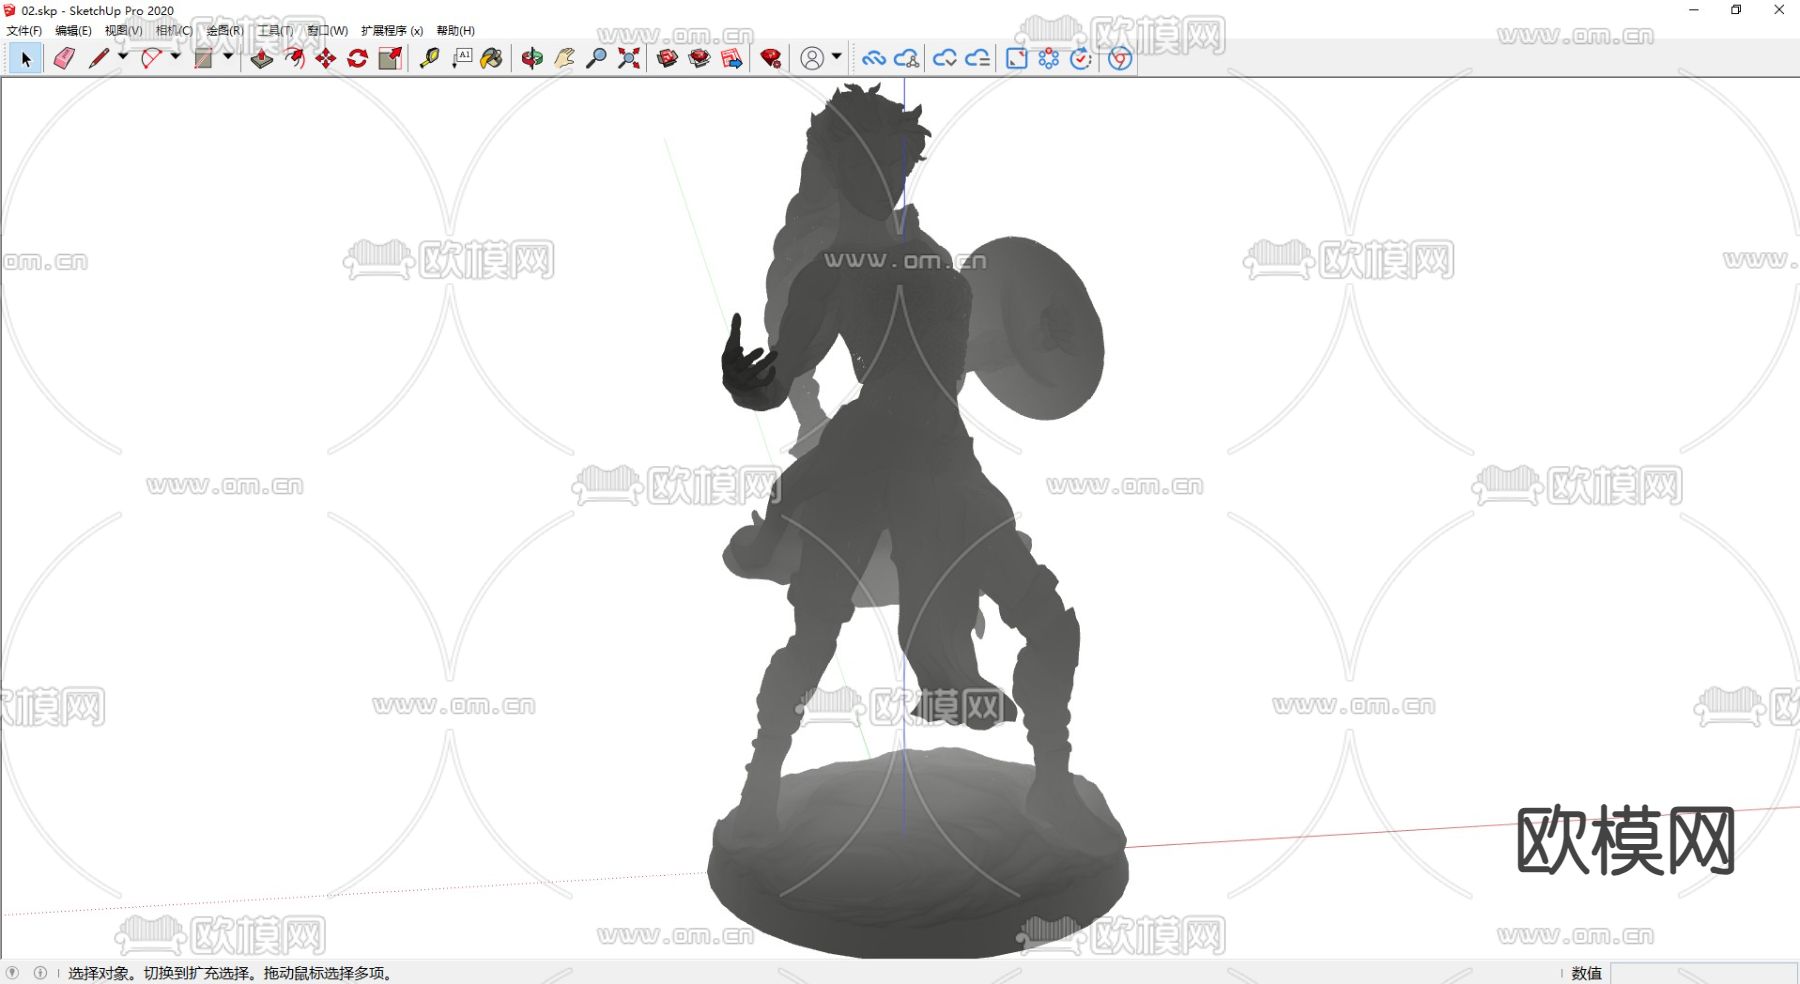1800x984 pixels.
Task: Select the Paint Bucket tool
Action: [492, 59]
